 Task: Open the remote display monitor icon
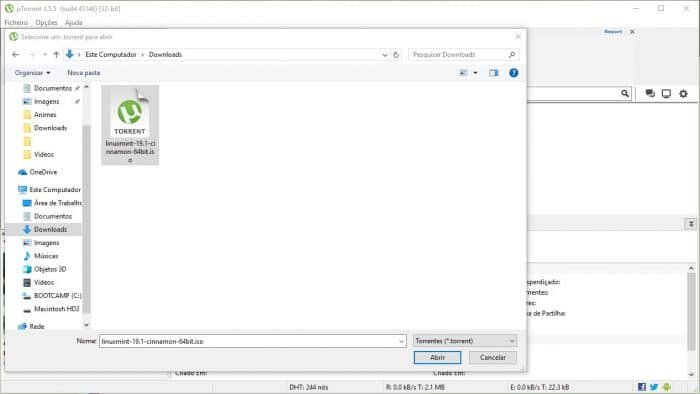[667, 94]
